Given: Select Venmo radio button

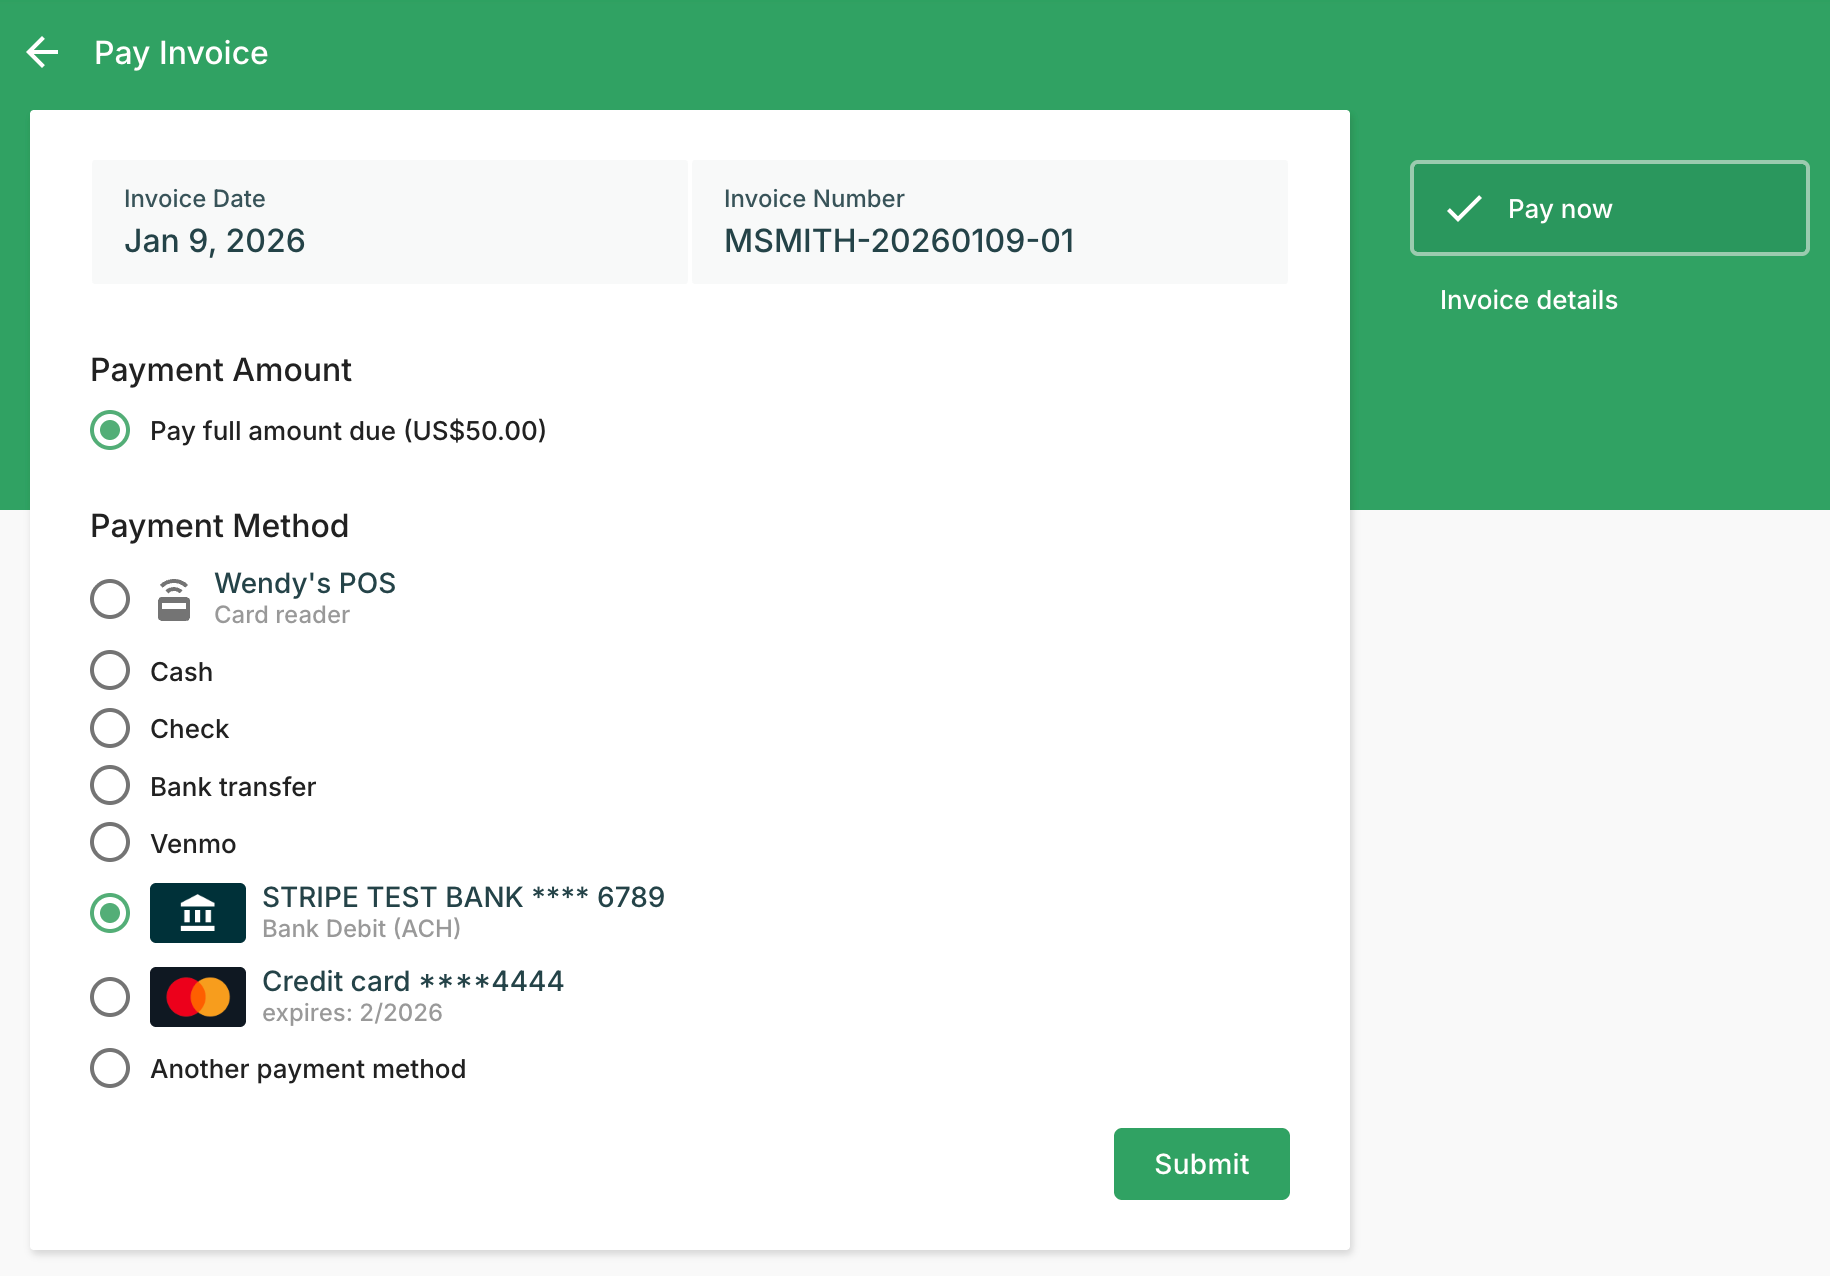Looking at the screenshot, I should tap(110, 843).
